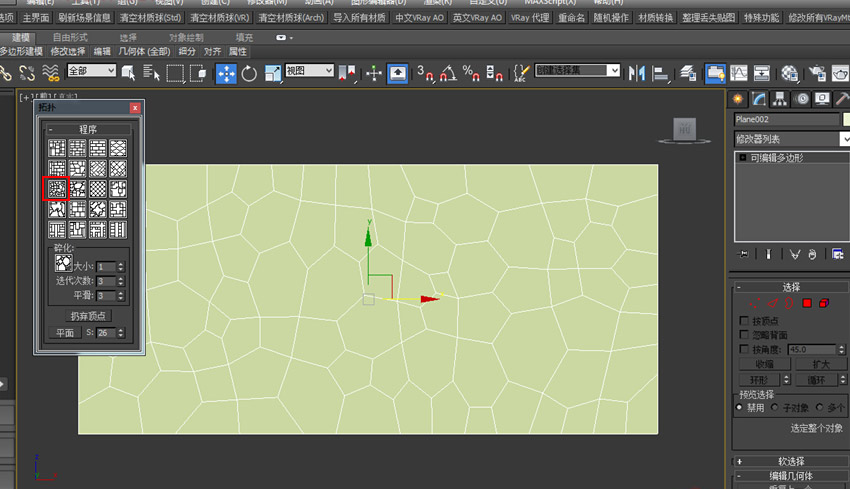Open the Schematic View icon
This screenshot has width=852, height=489.
(x=762, y=73)
